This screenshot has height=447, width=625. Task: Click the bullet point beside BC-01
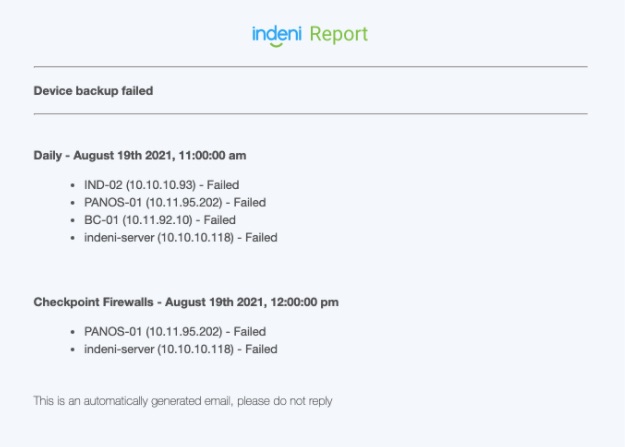click(x=74, y=220)
